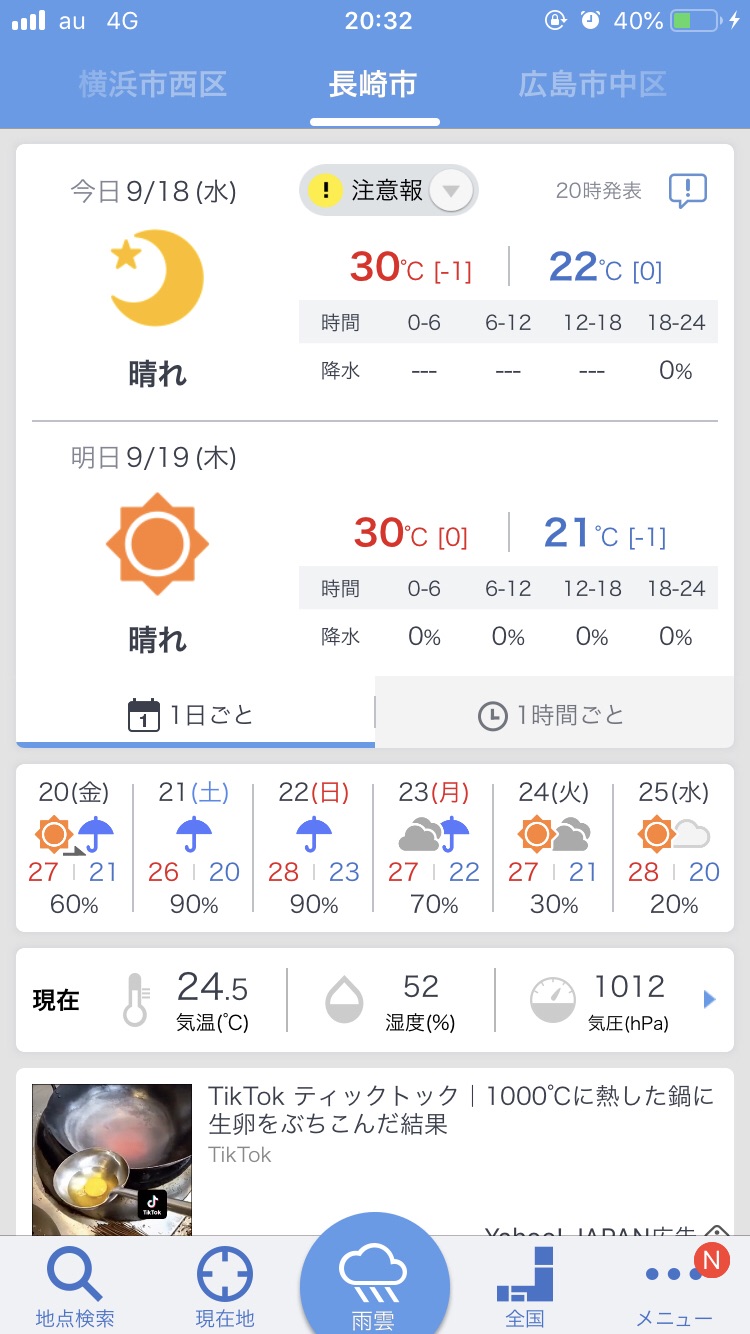This screenshot has height=1334, width=750.
Task: Switch to the 広島市中区 location tab
Action: click(x=592, y=84)
